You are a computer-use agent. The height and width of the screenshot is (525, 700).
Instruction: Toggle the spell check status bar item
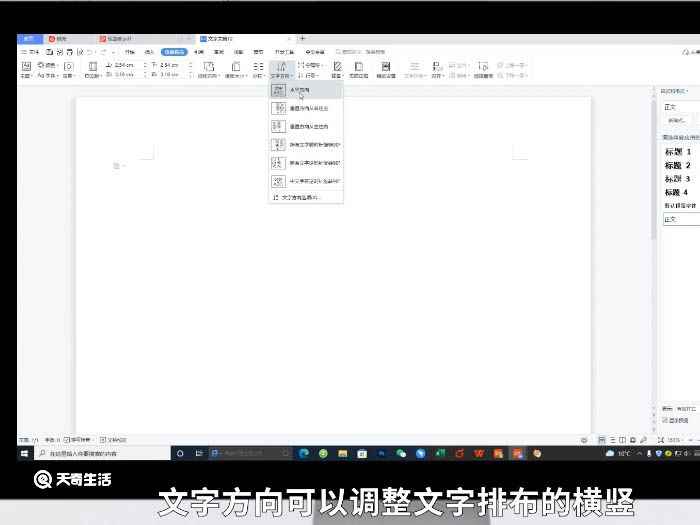(77, 440)
